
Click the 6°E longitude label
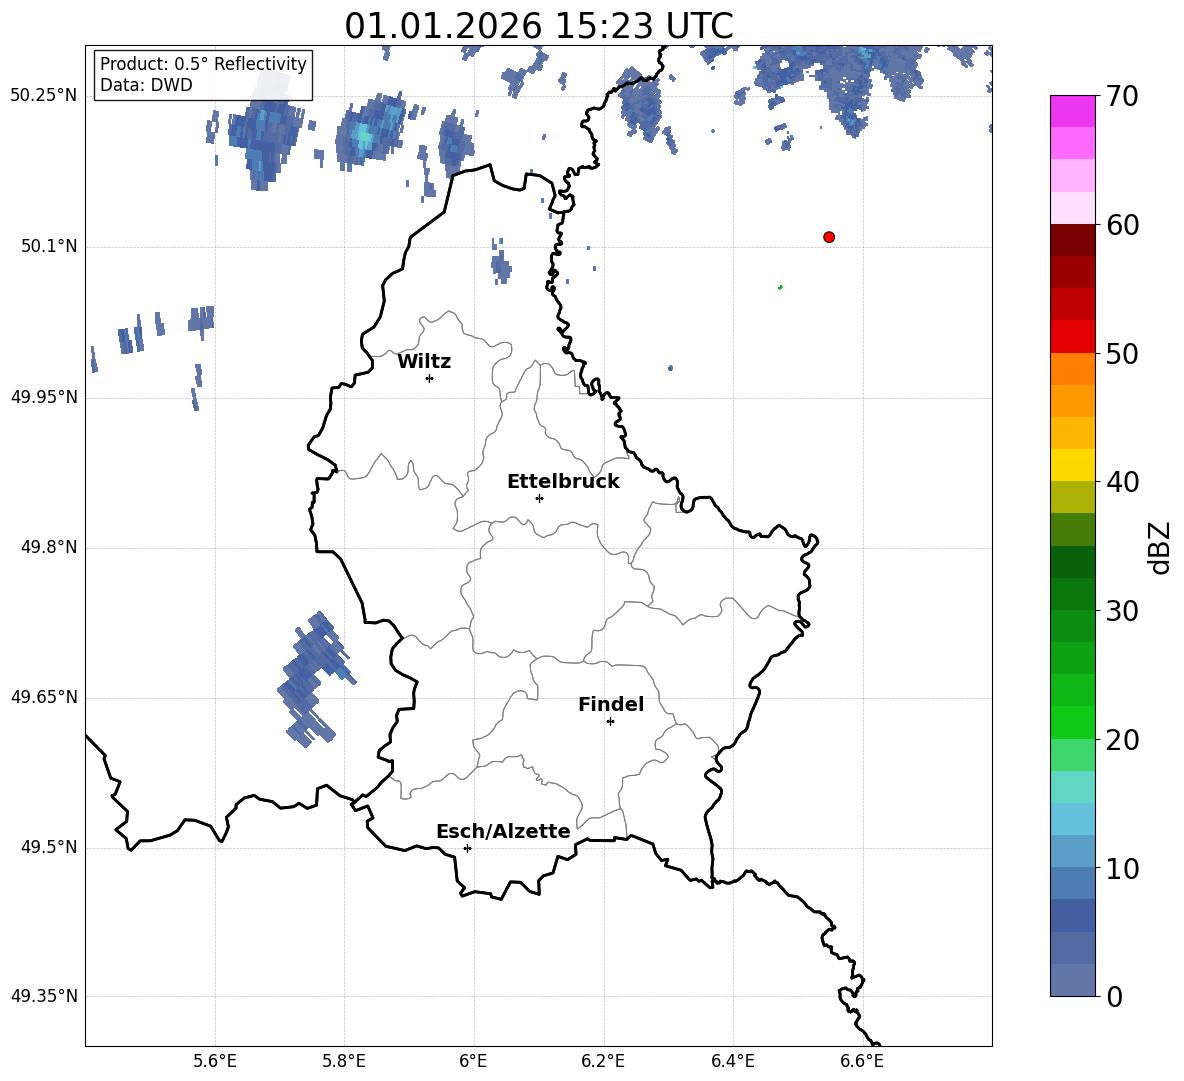tap(473, 1061)
